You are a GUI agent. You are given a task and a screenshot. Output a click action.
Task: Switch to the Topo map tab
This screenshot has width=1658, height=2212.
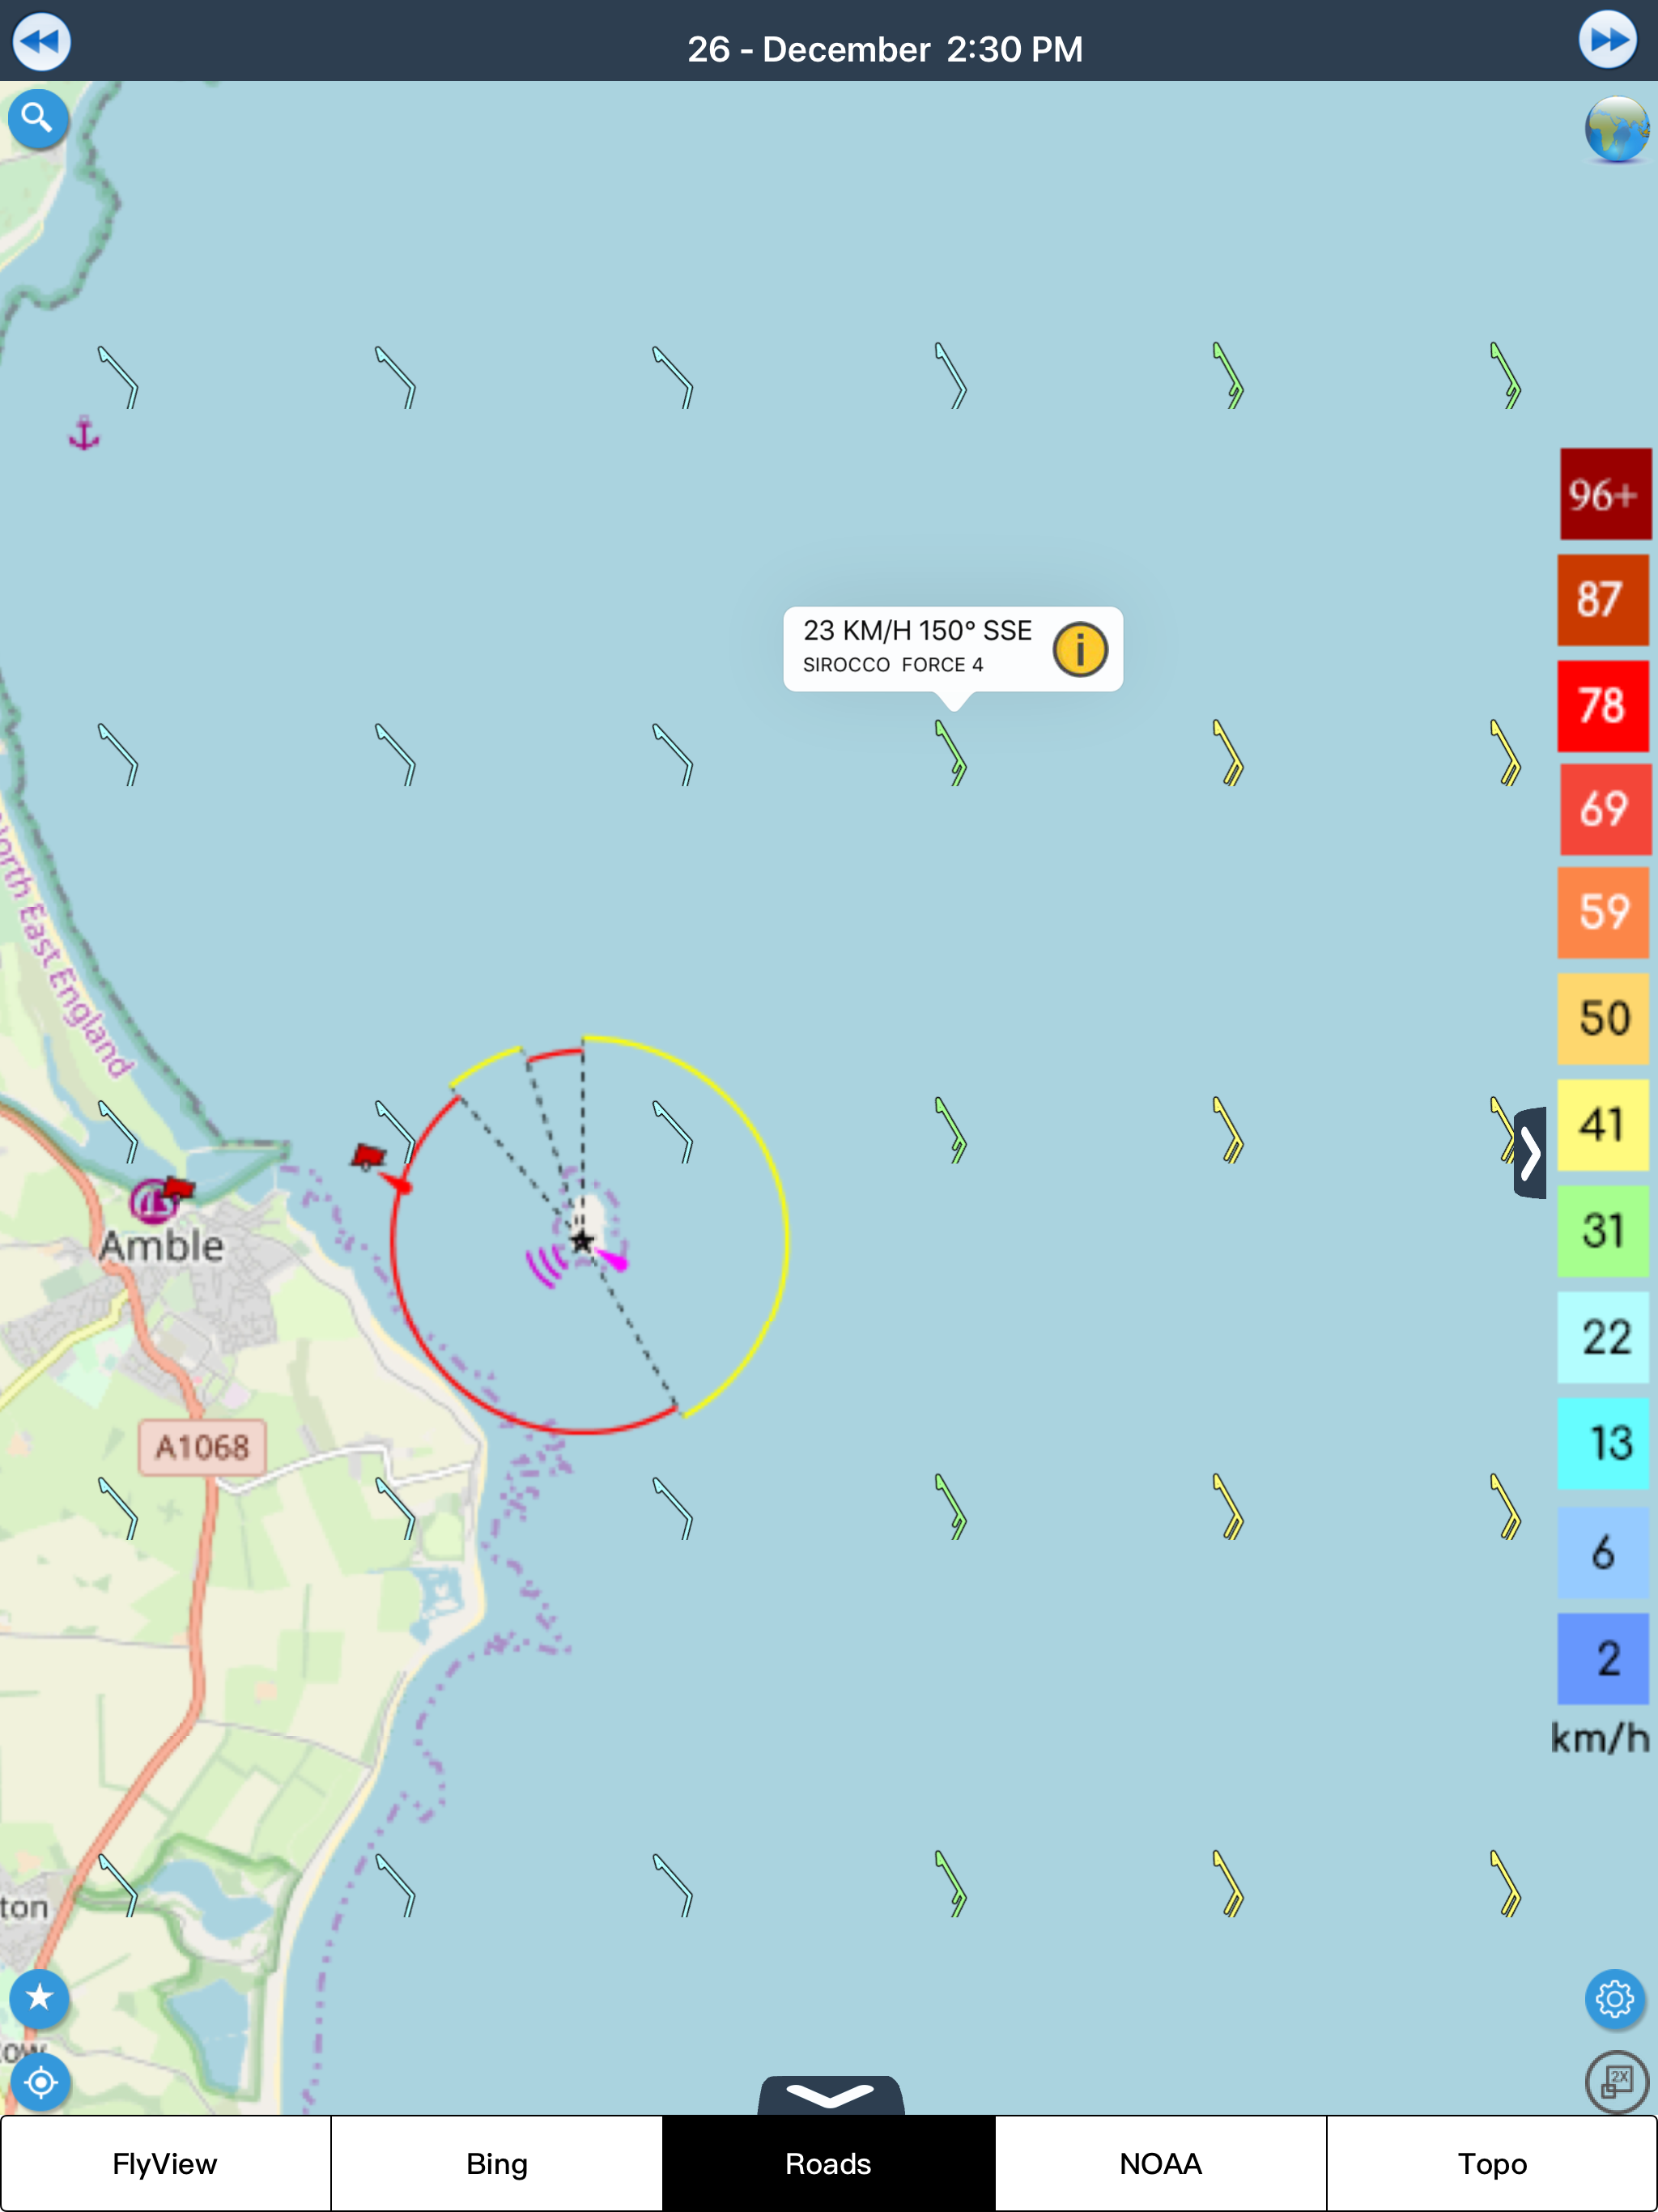(x=1492, y=2164)
